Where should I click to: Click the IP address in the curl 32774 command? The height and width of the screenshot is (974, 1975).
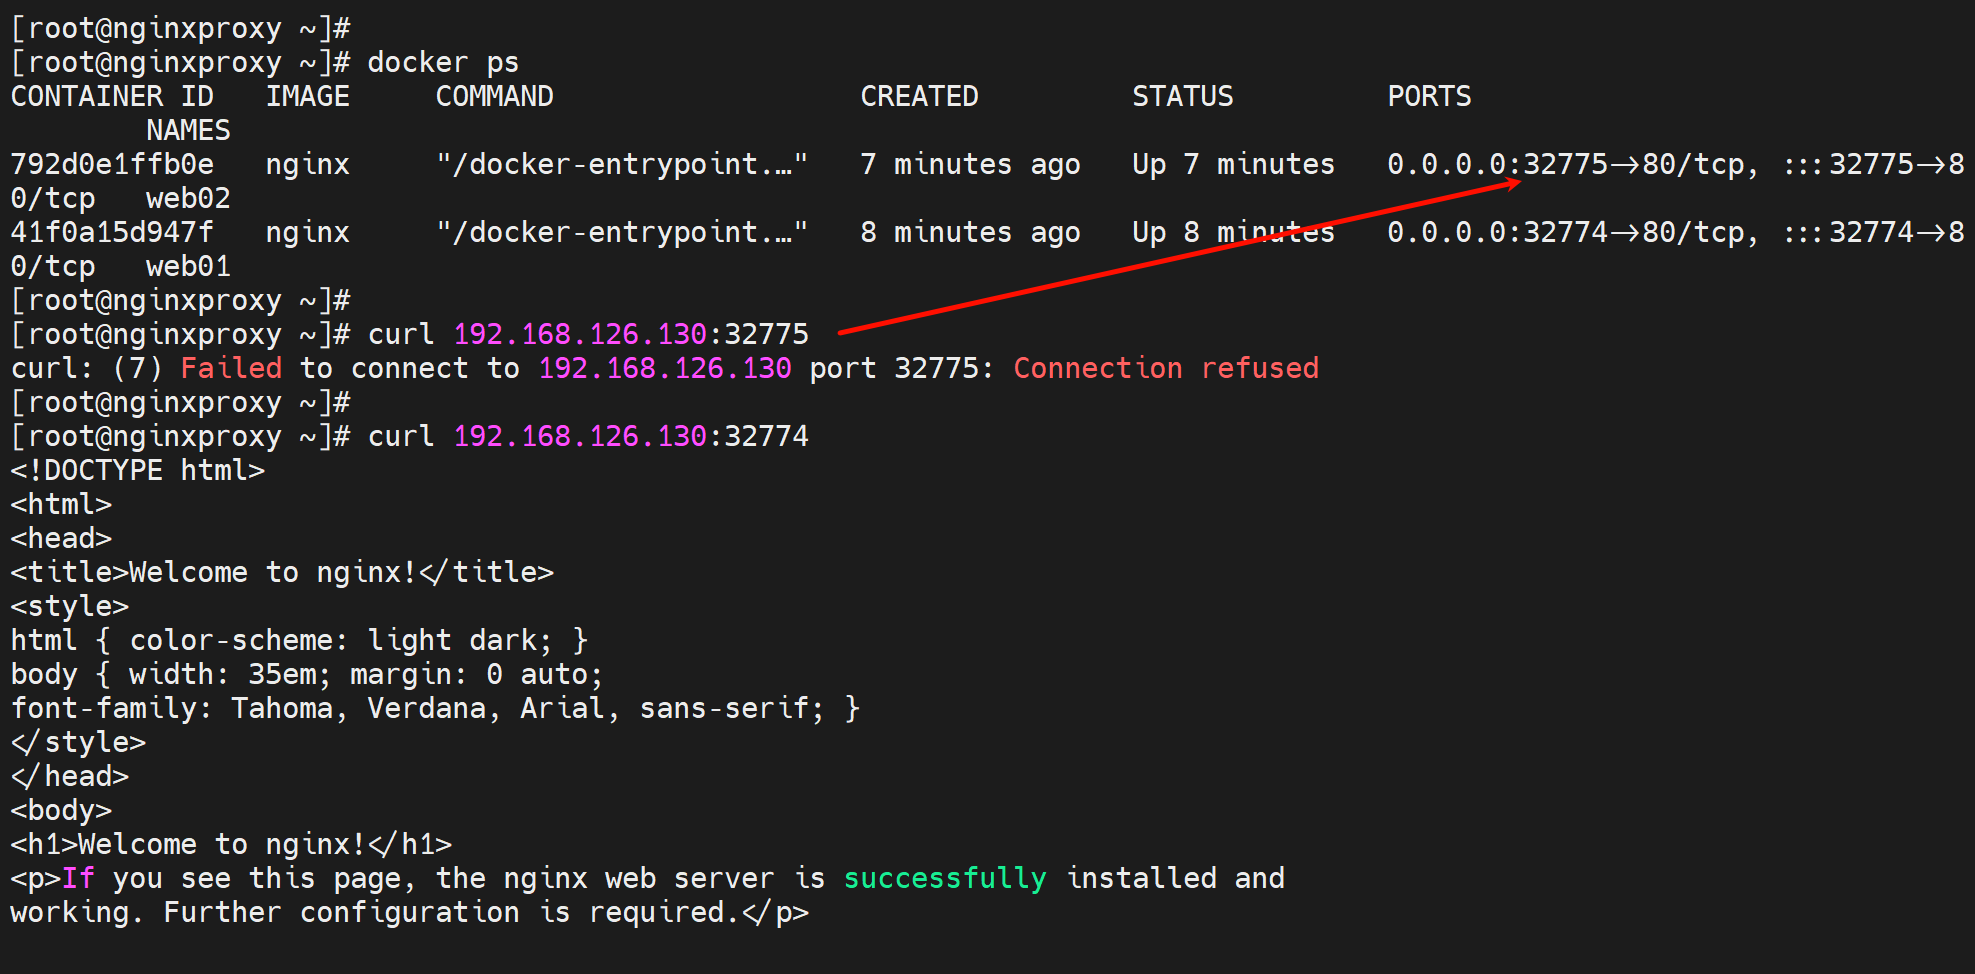pyautogui.click(x=580, y=436)
